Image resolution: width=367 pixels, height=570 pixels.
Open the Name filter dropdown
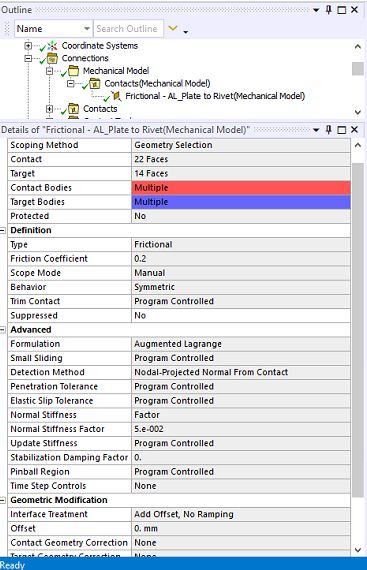(87, 29)
